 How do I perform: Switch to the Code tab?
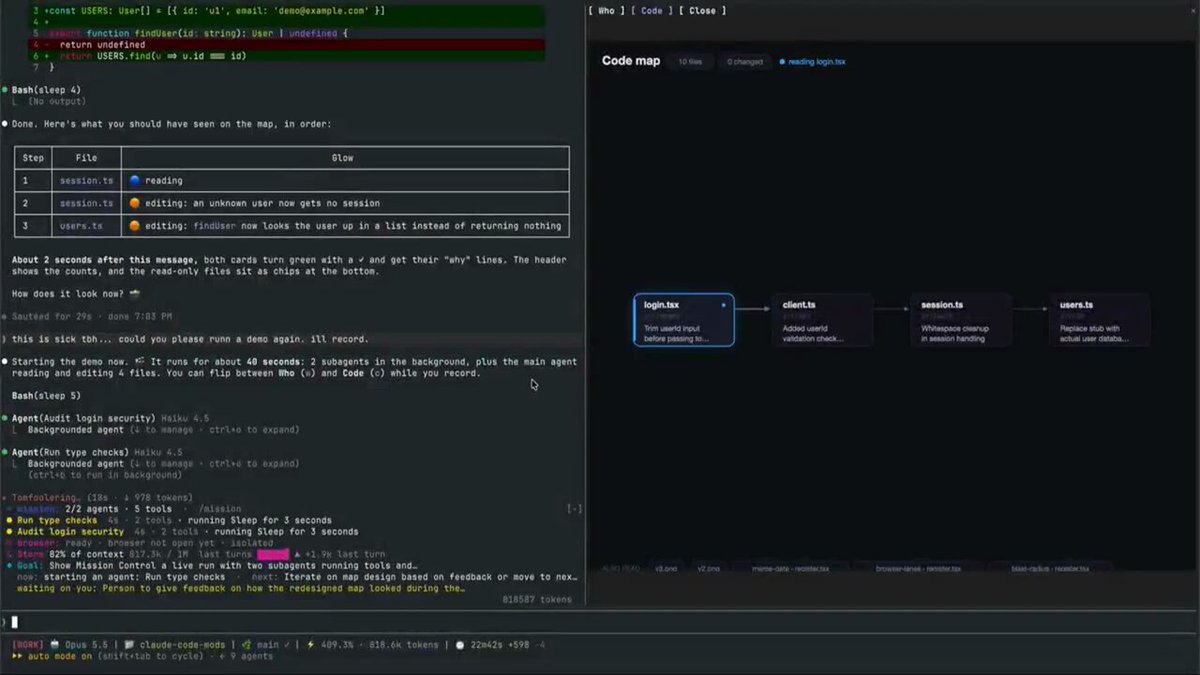tap(651, 10)
